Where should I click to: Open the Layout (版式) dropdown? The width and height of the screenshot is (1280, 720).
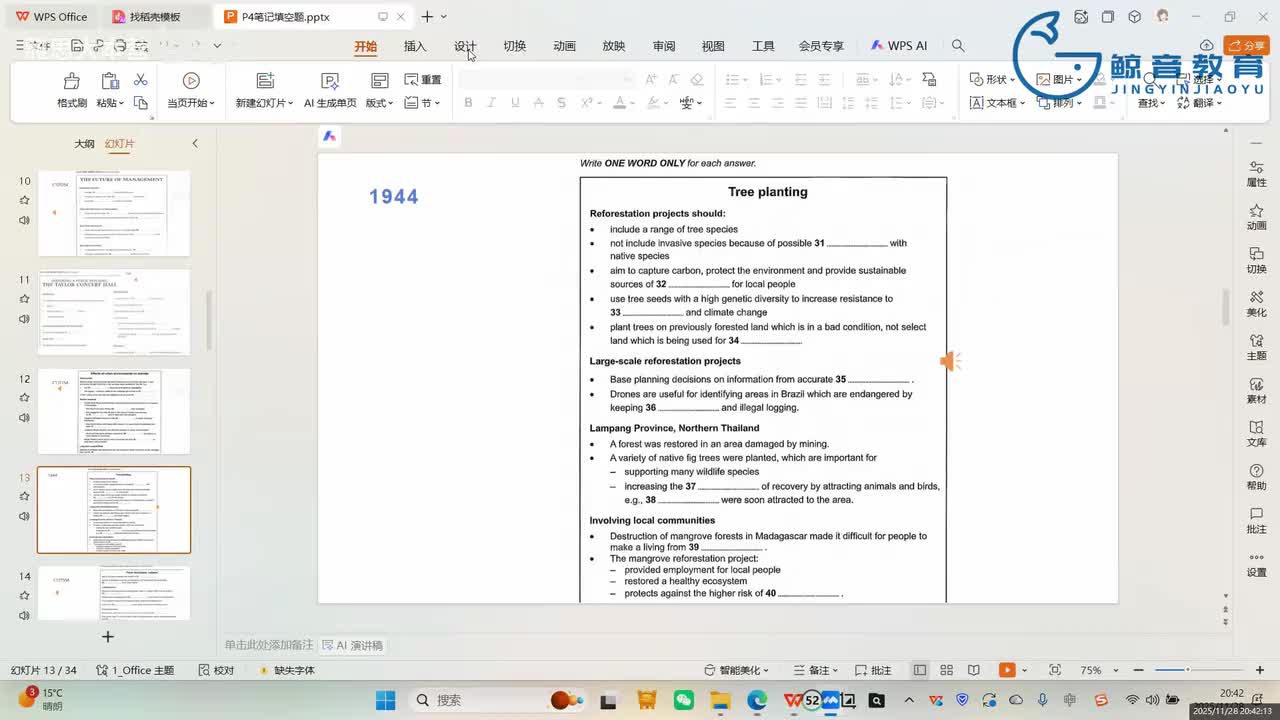pyautogui.click(x=379, y=103)
